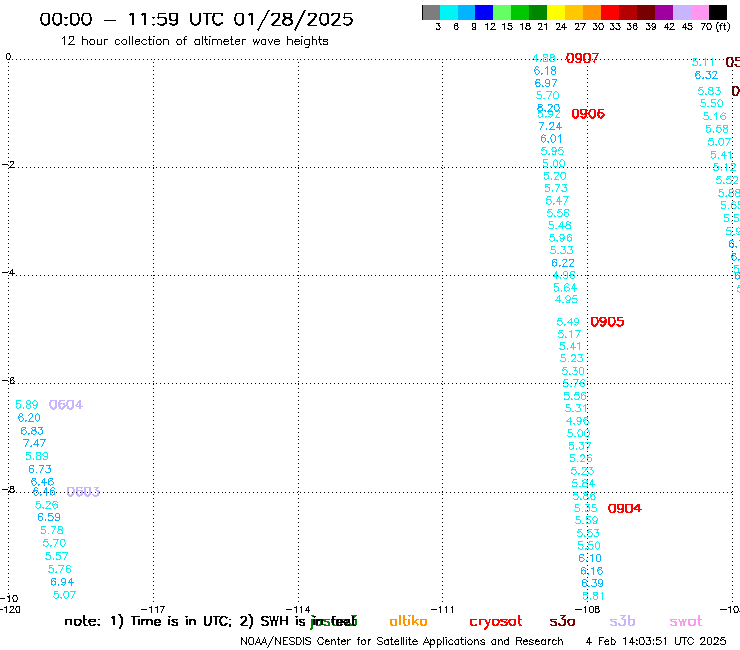This screenshot has height=650, width=740.
Task: Click the swot satellite legend label
Action: click(686, 621)
